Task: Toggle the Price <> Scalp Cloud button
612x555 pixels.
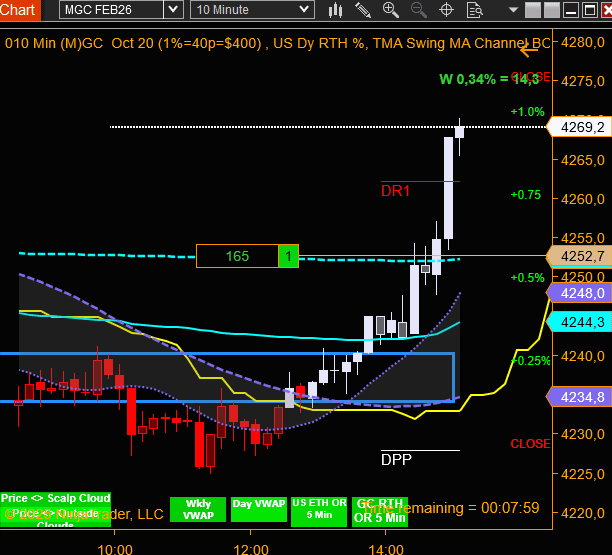Action: click(x=55, y=498)
